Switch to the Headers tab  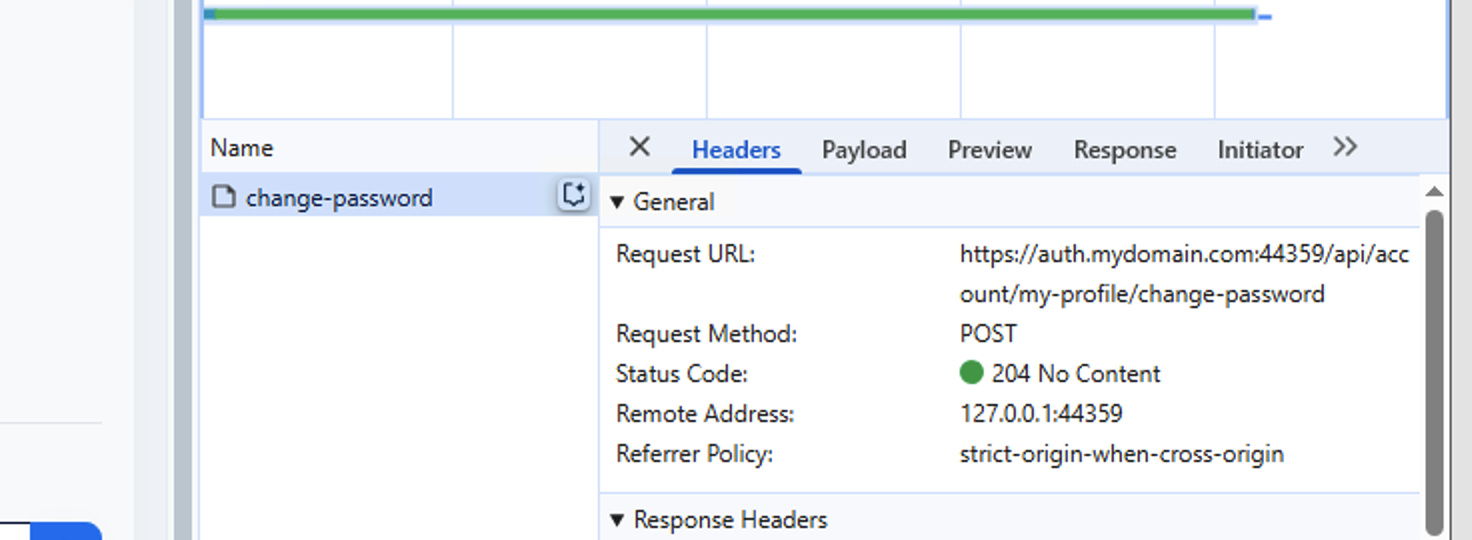(x=736, y=150)
